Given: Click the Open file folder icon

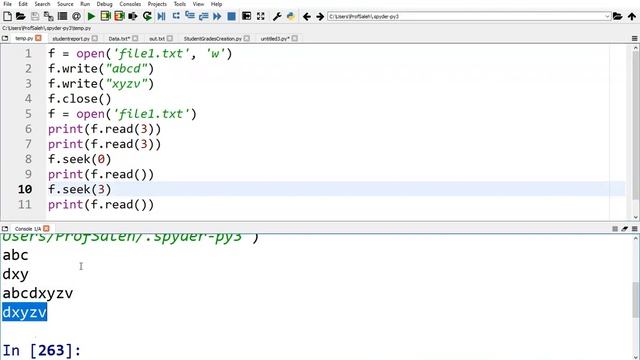Looking at the screenshot, I should point(20,16).
